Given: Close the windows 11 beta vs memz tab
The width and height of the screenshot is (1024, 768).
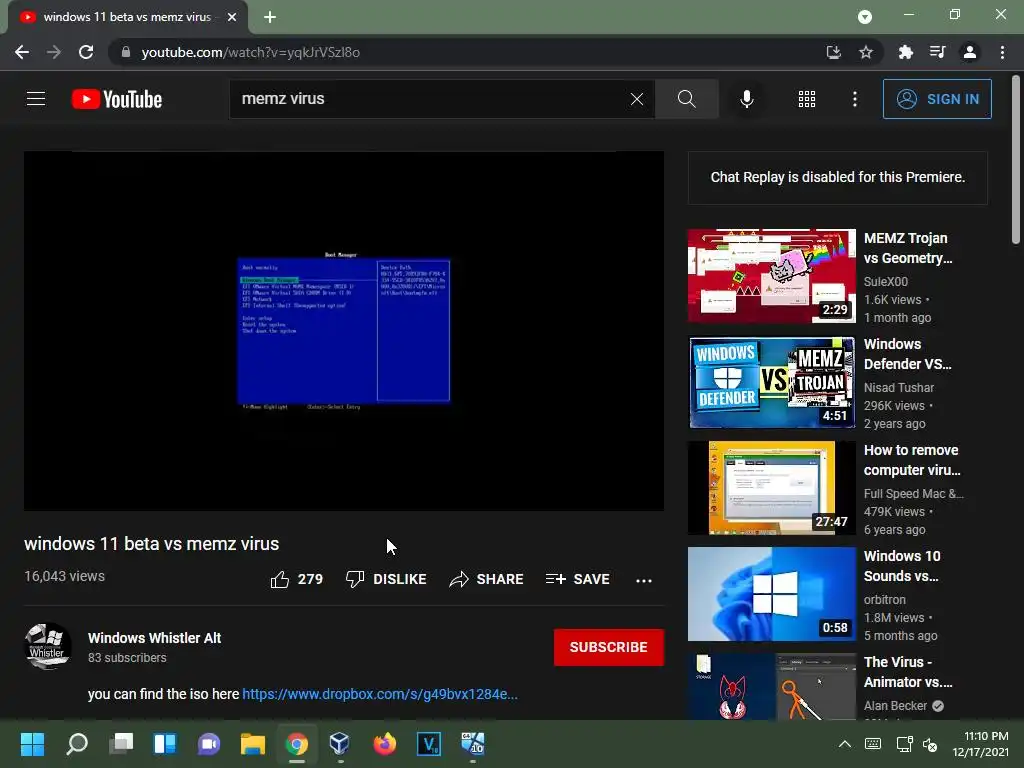Looking at the screenshot, I should (232, 17).
